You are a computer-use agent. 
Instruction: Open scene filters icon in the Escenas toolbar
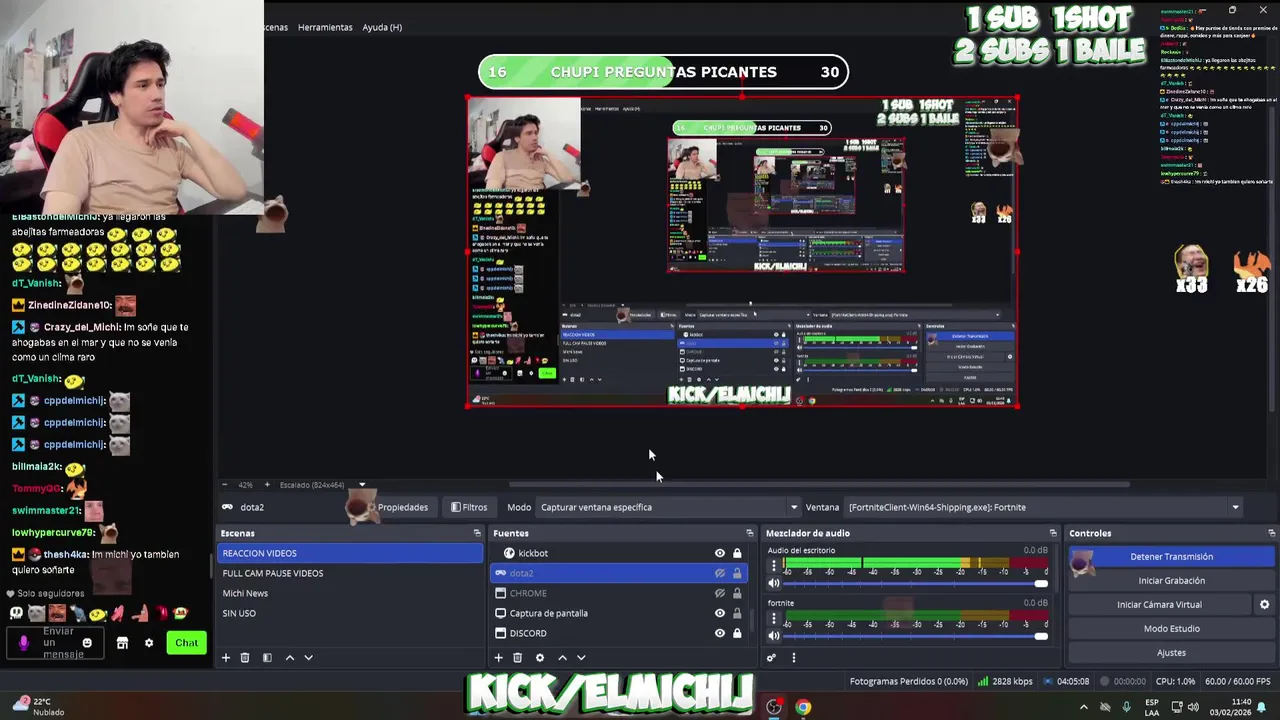(267, 658)
